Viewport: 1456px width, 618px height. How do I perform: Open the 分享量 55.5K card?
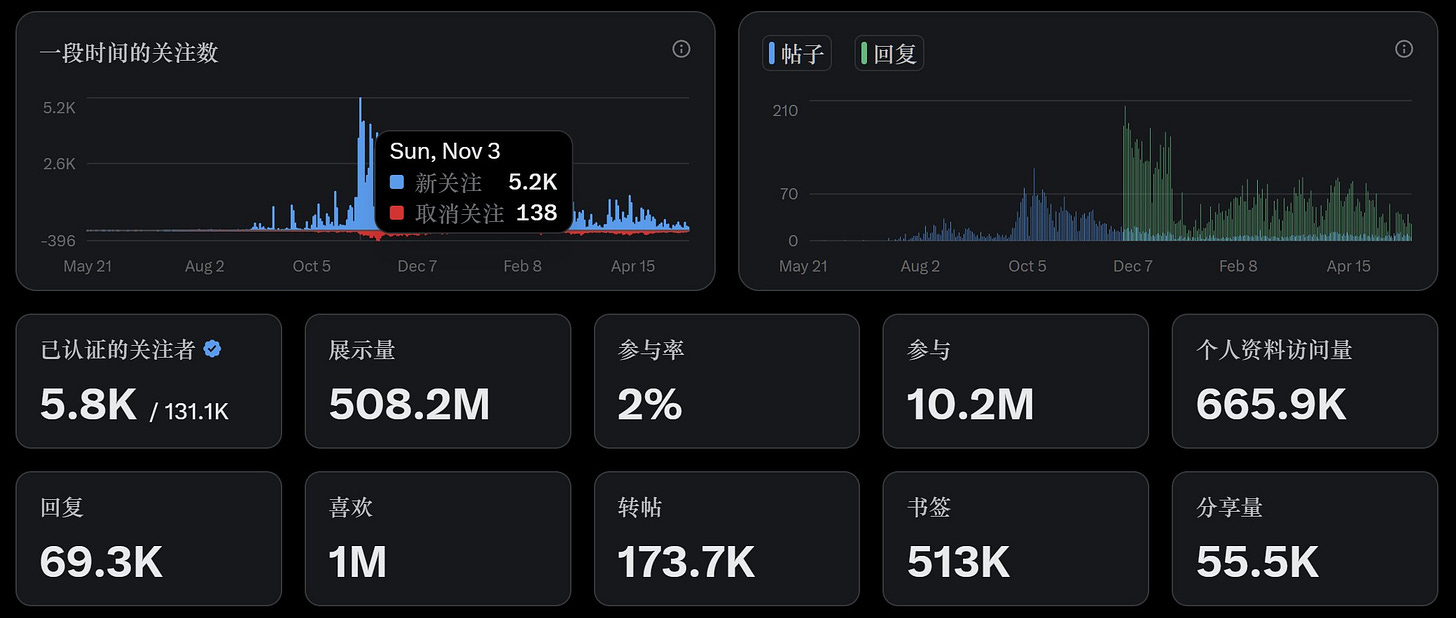(x=1305, y=538)
